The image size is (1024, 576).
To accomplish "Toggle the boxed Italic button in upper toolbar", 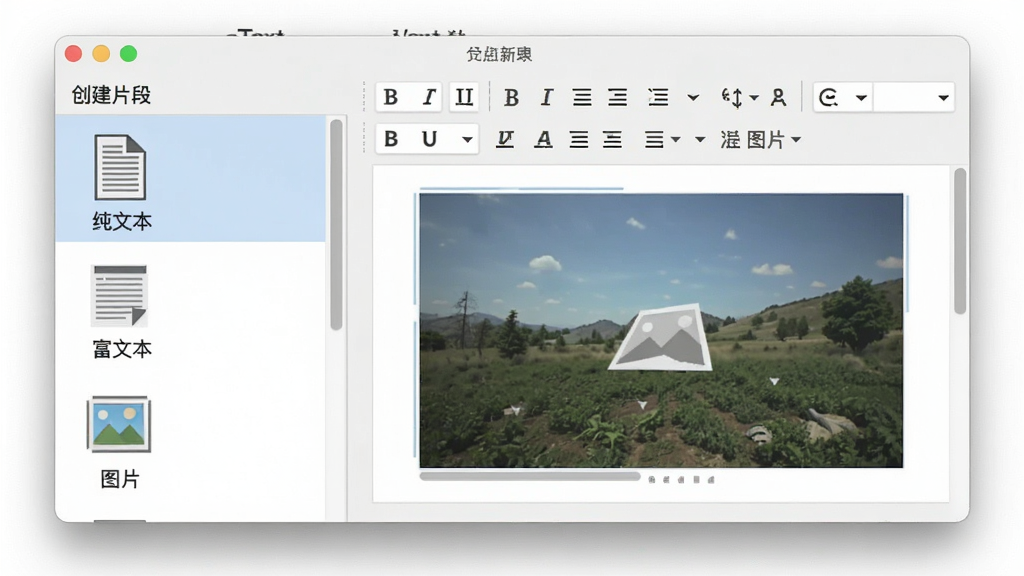I will [x=428, y=97].
